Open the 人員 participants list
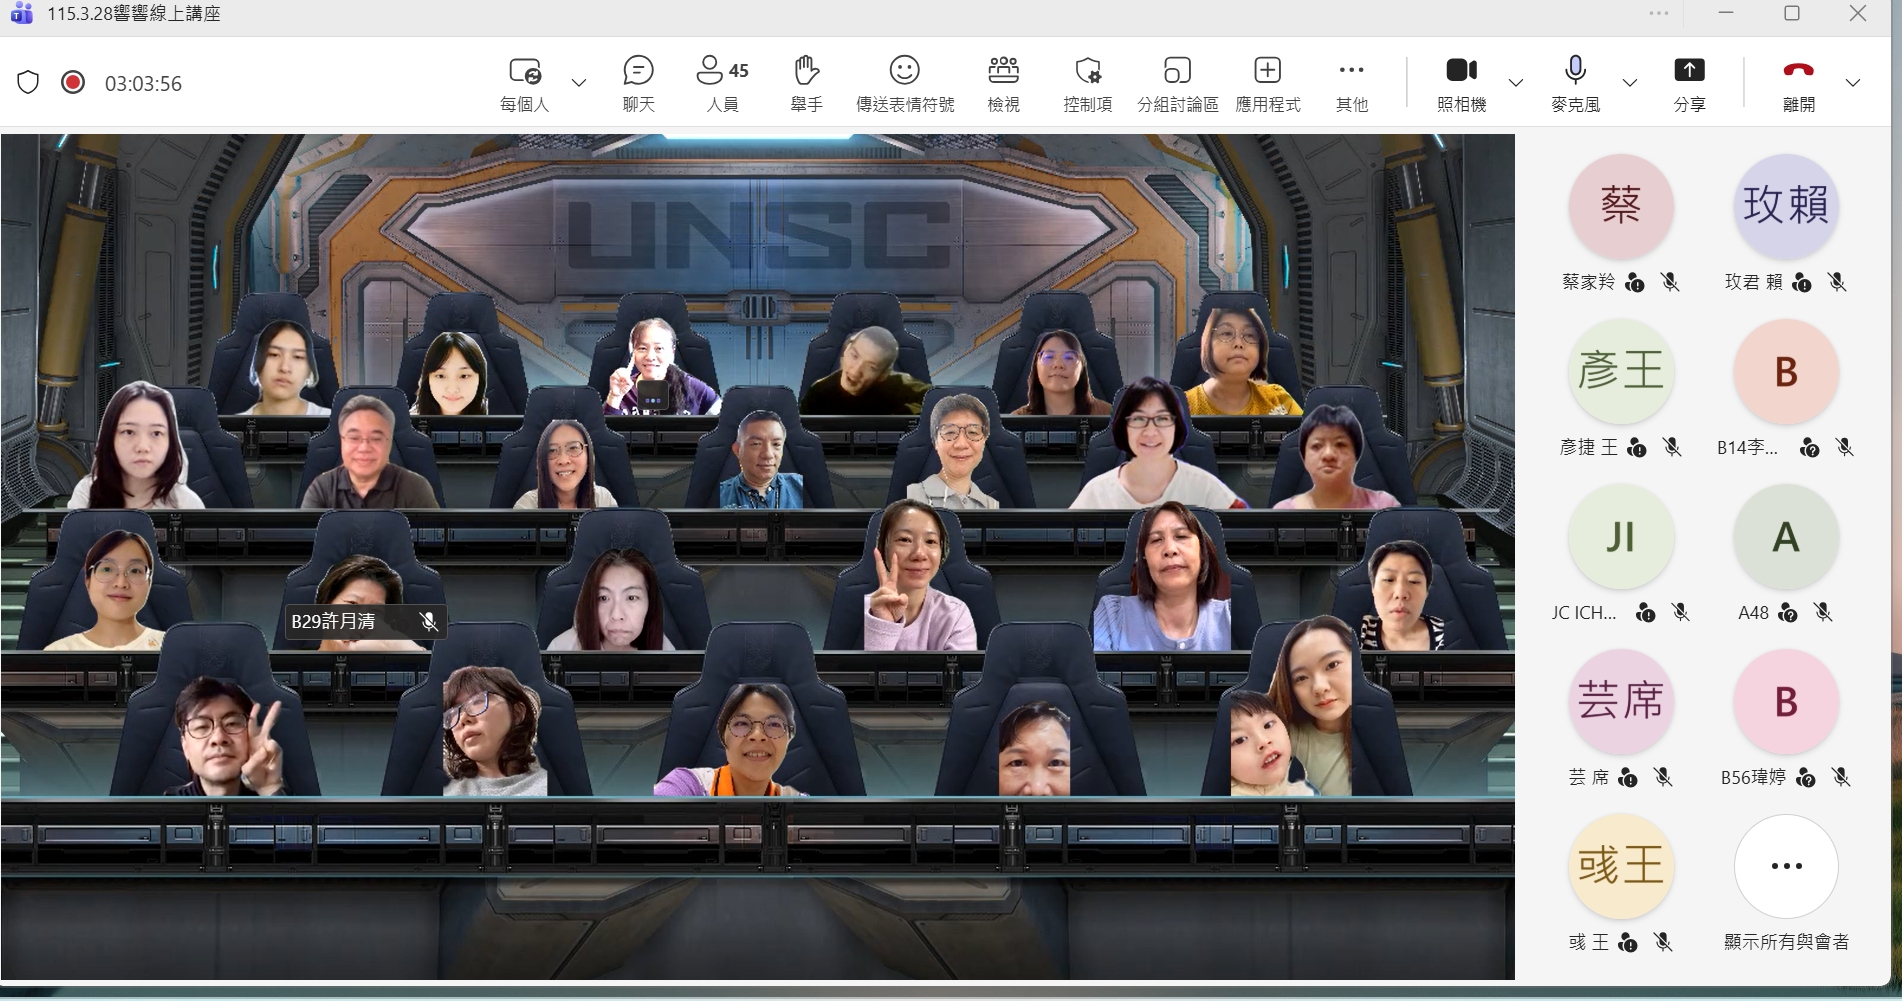1902x1001 pixels. [x=722, y=83]
